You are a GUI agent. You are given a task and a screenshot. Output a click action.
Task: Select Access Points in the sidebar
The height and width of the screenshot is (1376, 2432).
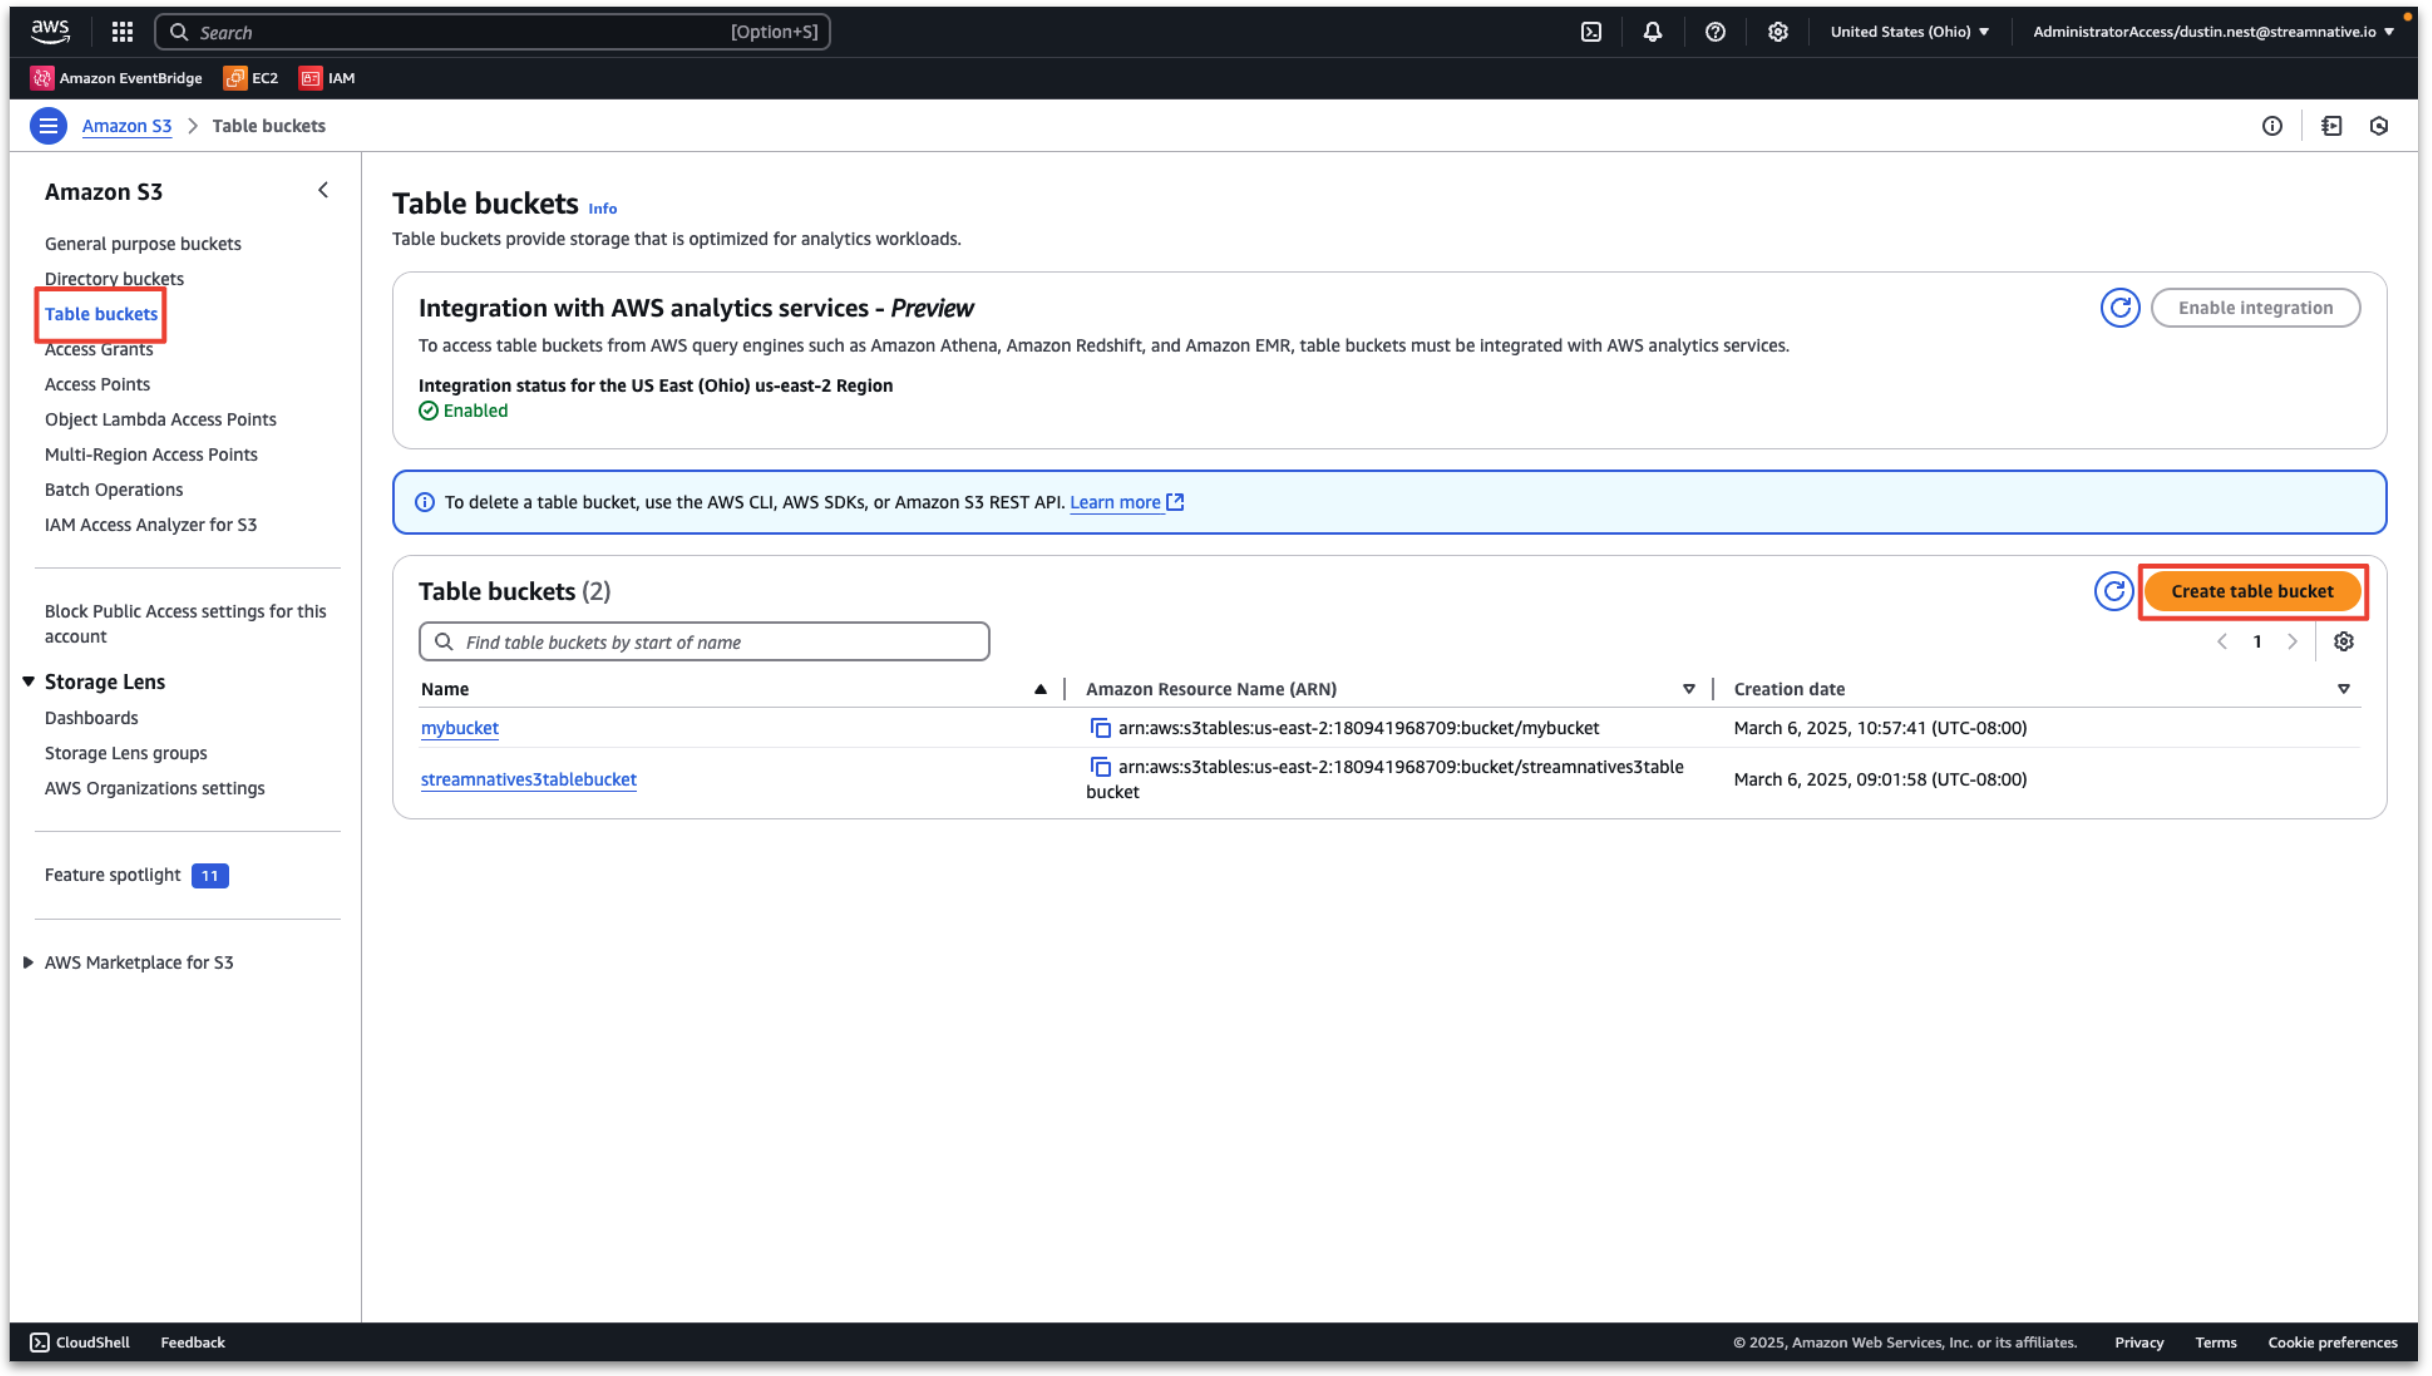tap(97, 384)
